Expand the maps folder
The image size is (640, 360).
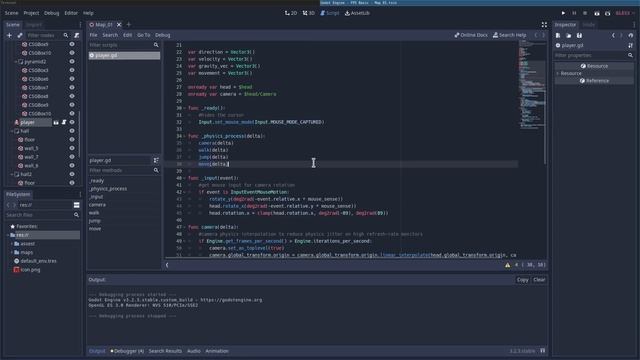tap(12, 252)
